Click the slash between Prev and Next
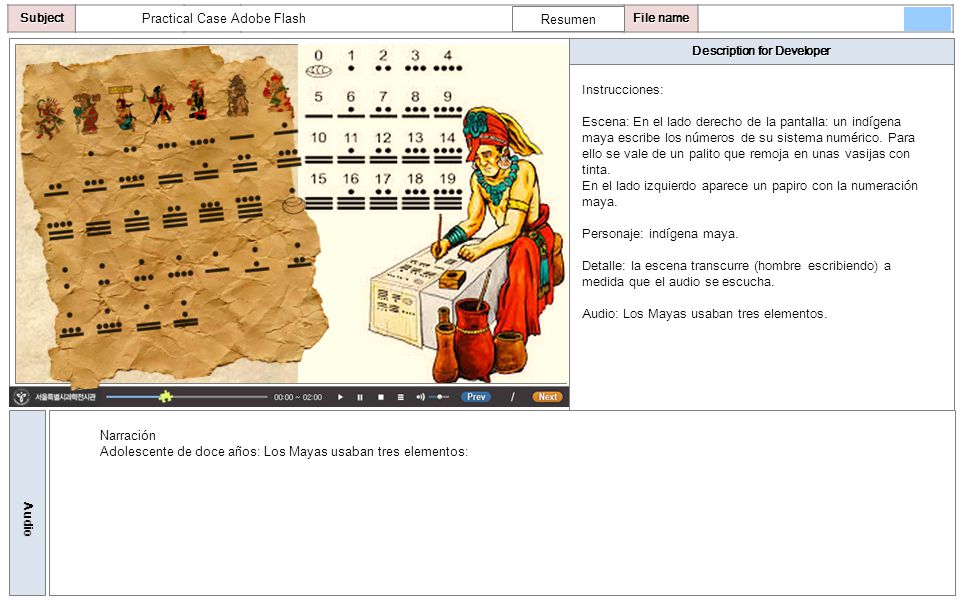The image size is (960, 600). click(512, 397)
